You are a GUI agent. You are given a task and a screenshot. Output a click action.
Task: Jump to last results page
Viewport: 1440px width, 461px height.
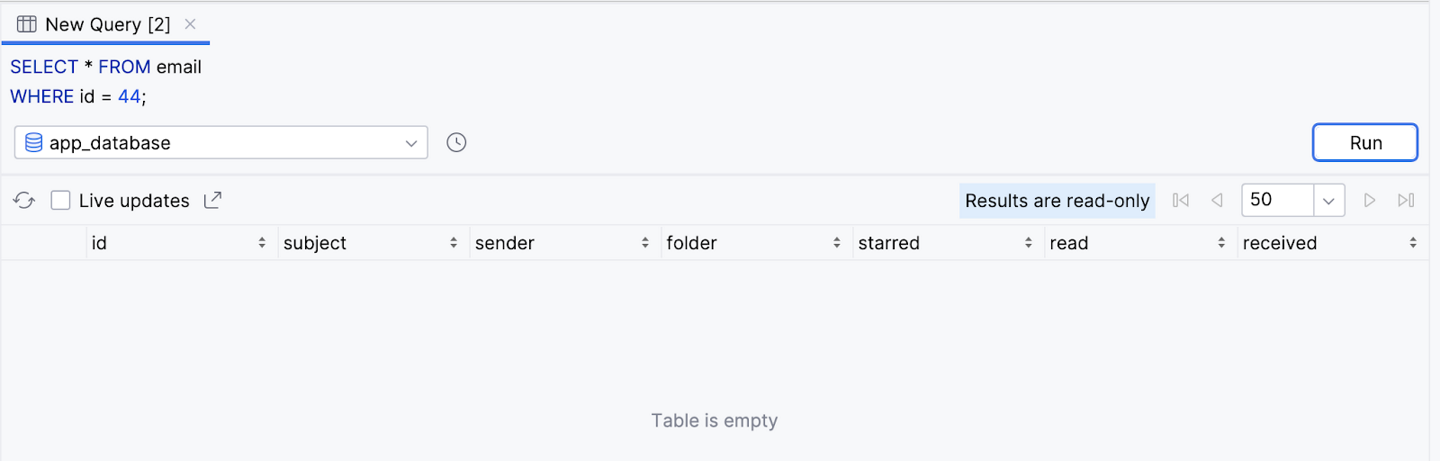(x=1405, y=201)
